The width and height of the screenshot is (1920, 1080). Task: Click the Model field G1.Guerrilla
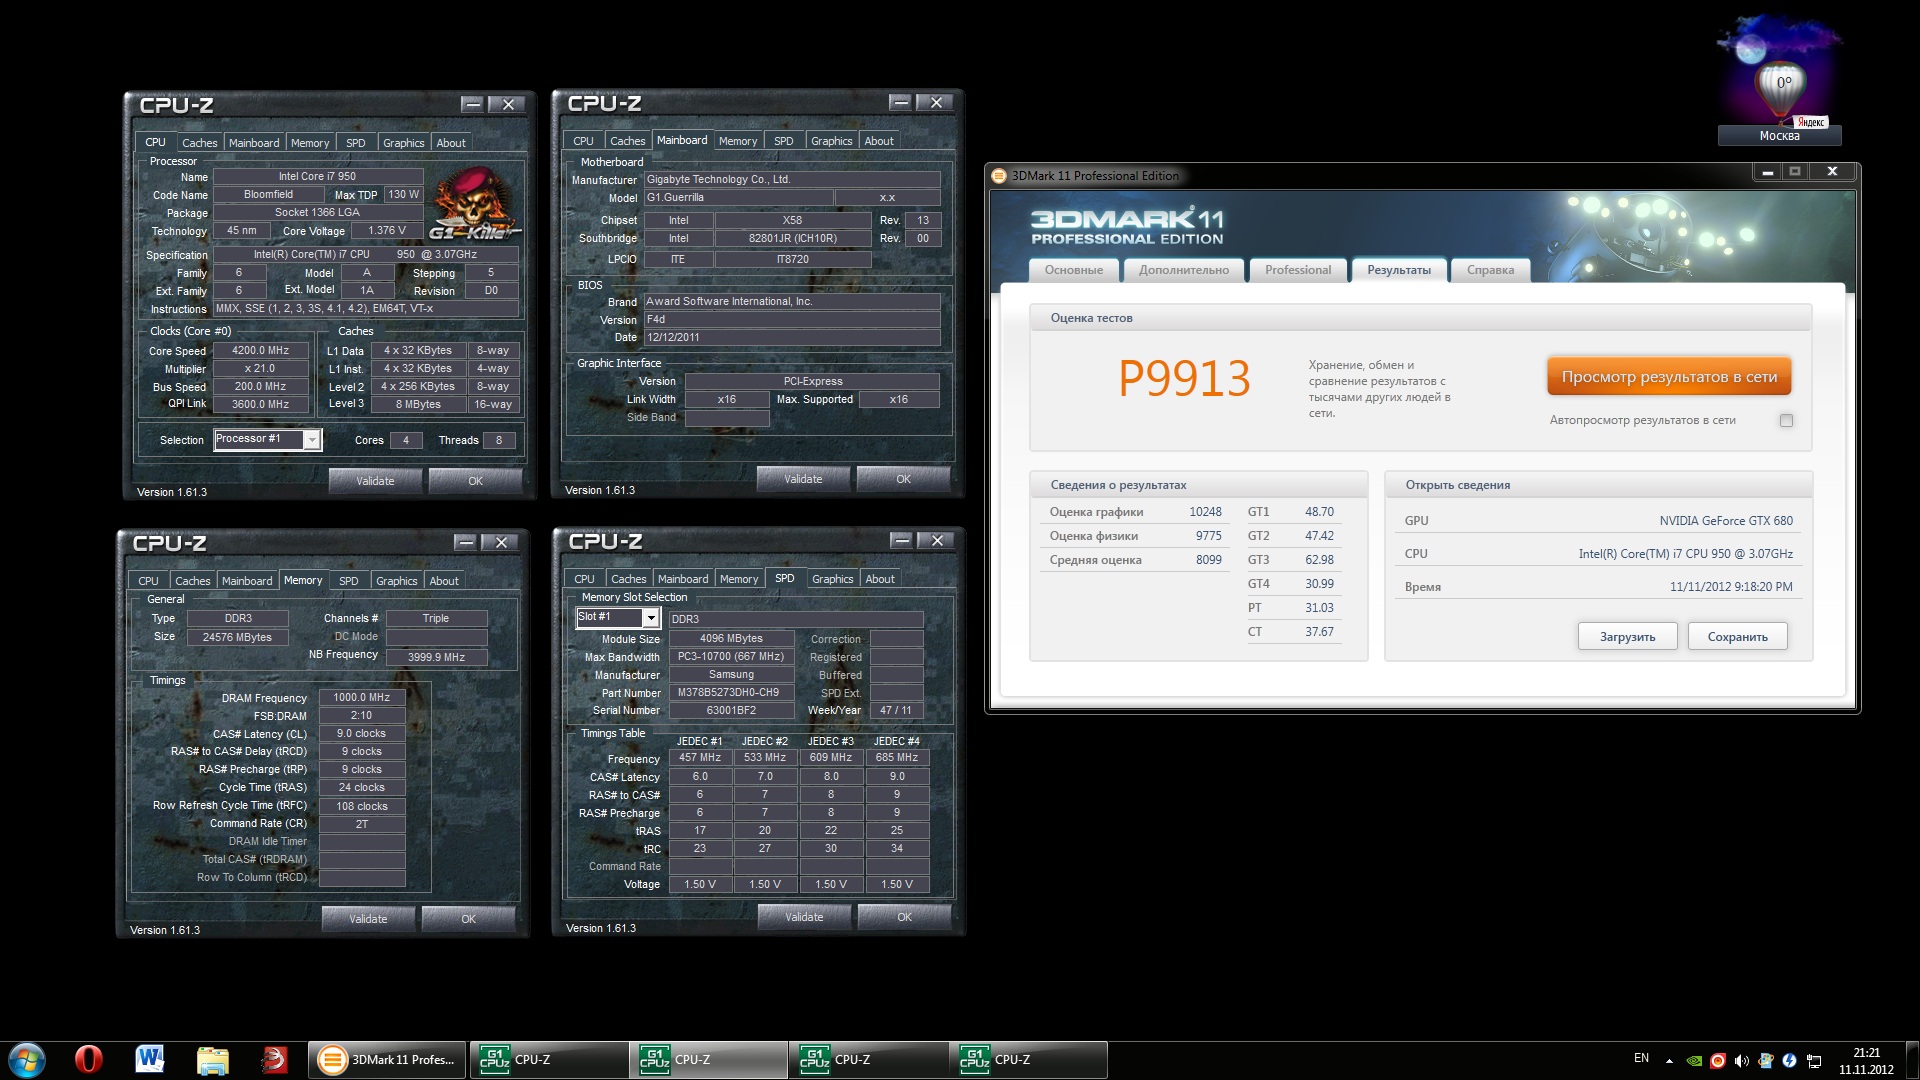737,198
